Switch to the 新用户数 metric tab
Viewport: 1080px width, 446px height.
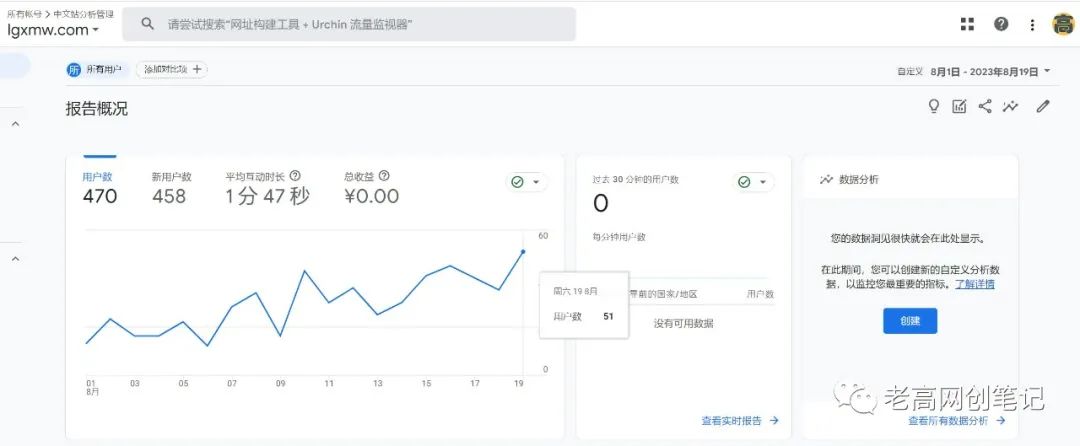point(171,187)
